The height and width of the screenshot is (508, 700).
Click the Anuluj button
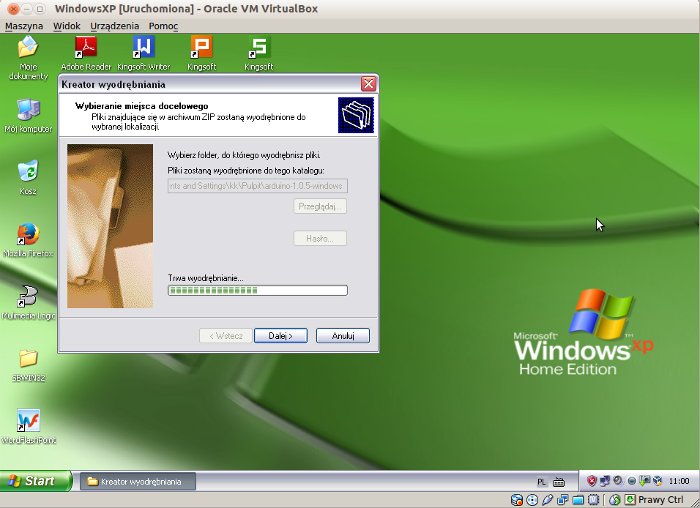tap(343, 336)
